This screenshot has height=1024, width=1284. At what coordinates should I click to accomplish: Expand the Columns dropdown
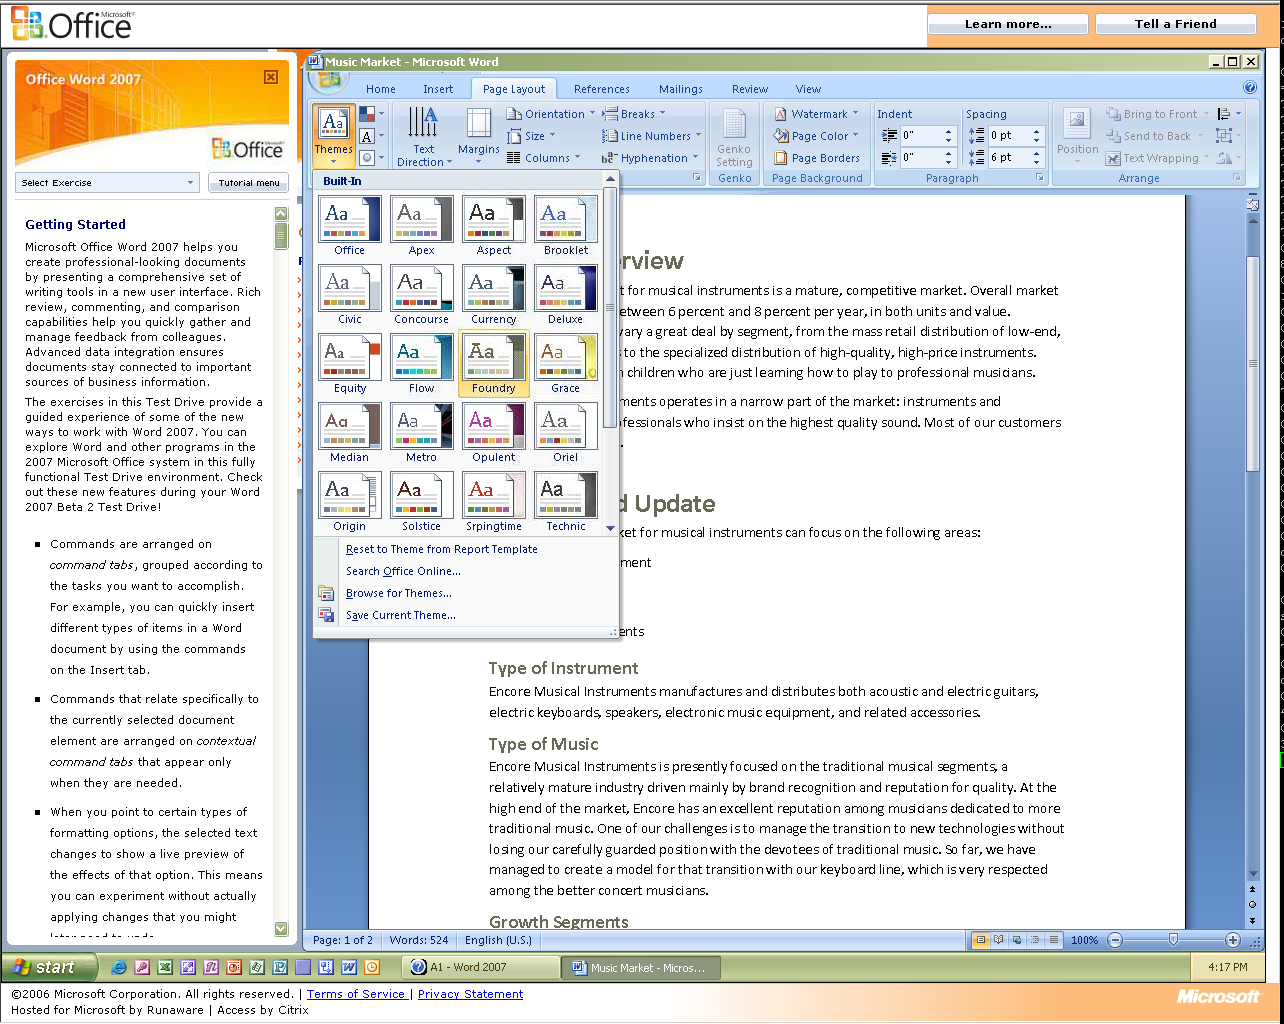[x=544, y=158]
